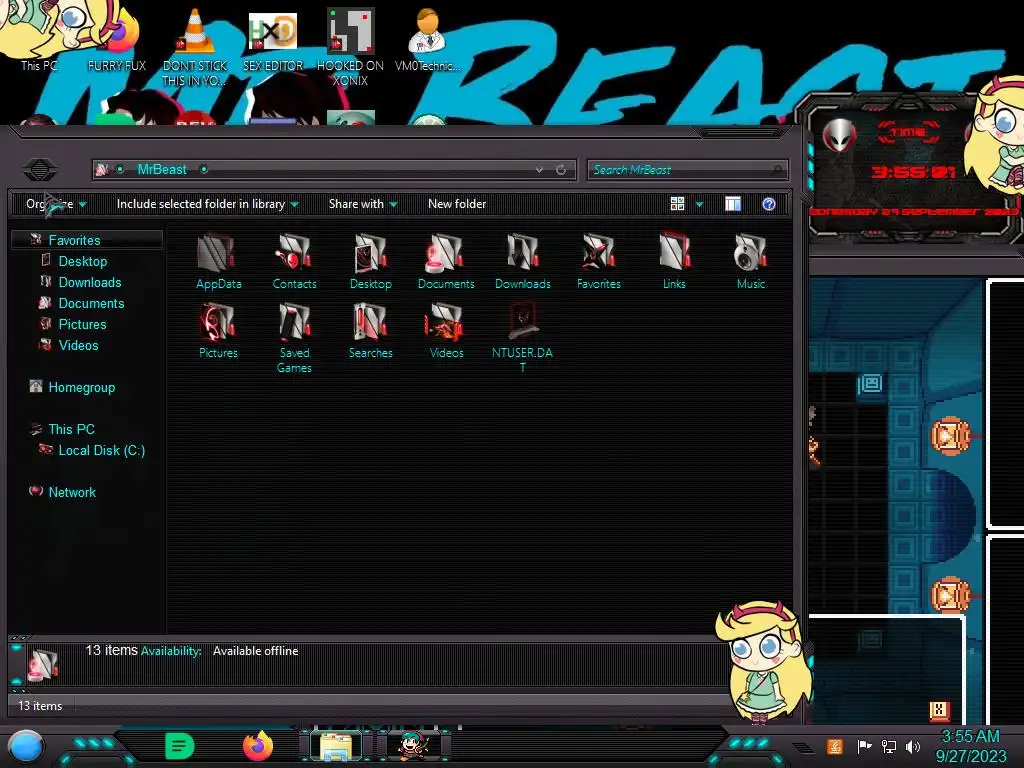The image size is (1024, 768).
Task: Click the taskbar clock showing 3:55 AM
Action: 971,746
